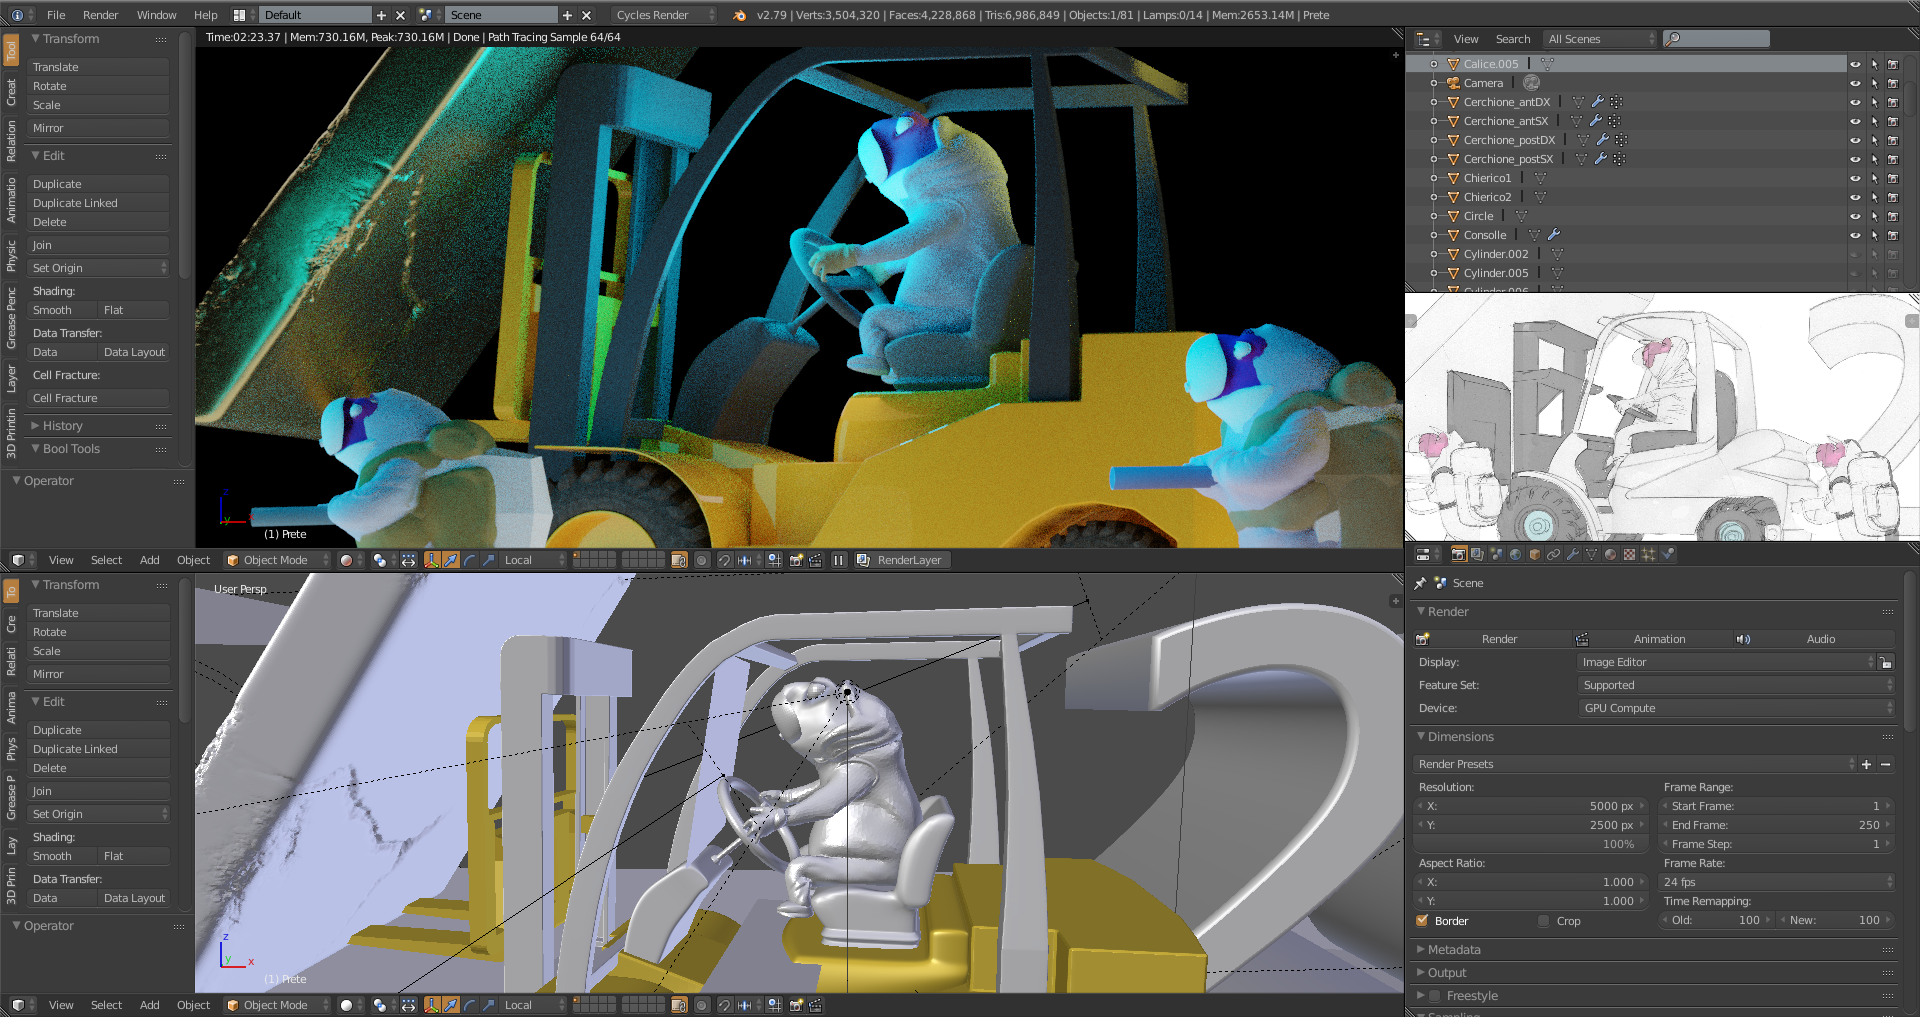
Task: Open the Device GPU Compute dropdown
Action: click(x=1736, y=708)
